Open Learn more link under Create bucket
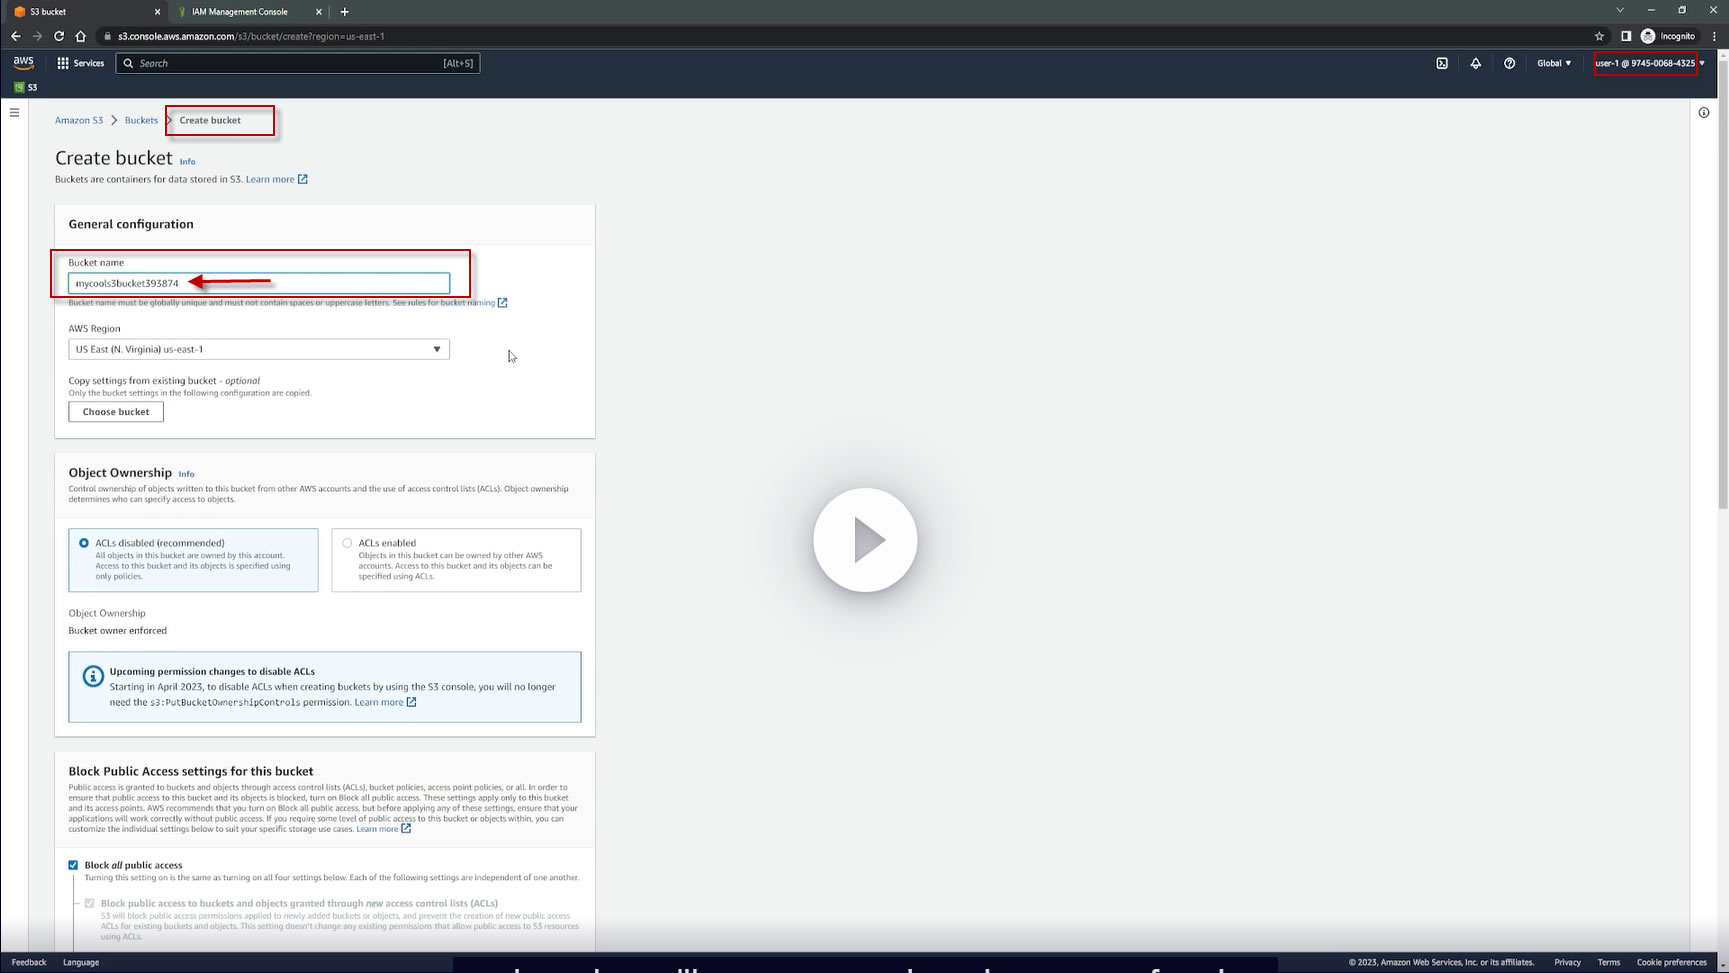The height and width of the screenshot is (973, 1729). click(x=277, y=179)
